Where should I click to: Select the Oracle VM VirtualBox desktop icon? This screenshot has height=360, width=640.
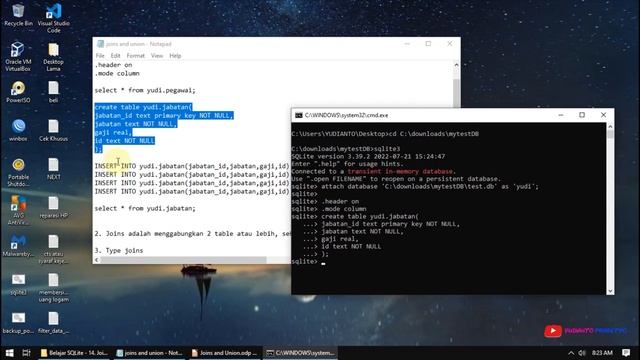click(x=18, y=56)
